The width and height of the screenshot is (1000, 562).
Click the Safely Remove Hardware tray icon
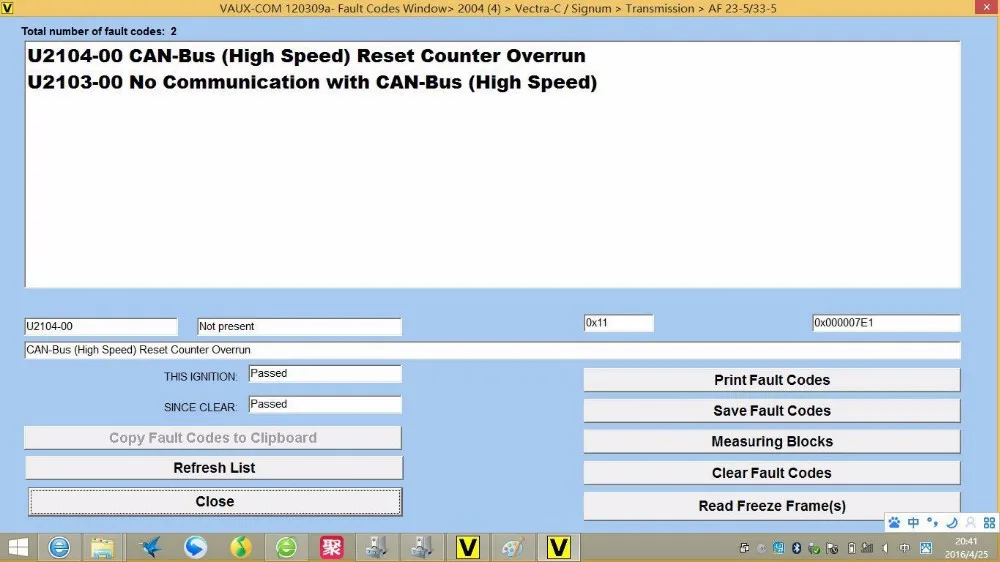click(814, 548)
